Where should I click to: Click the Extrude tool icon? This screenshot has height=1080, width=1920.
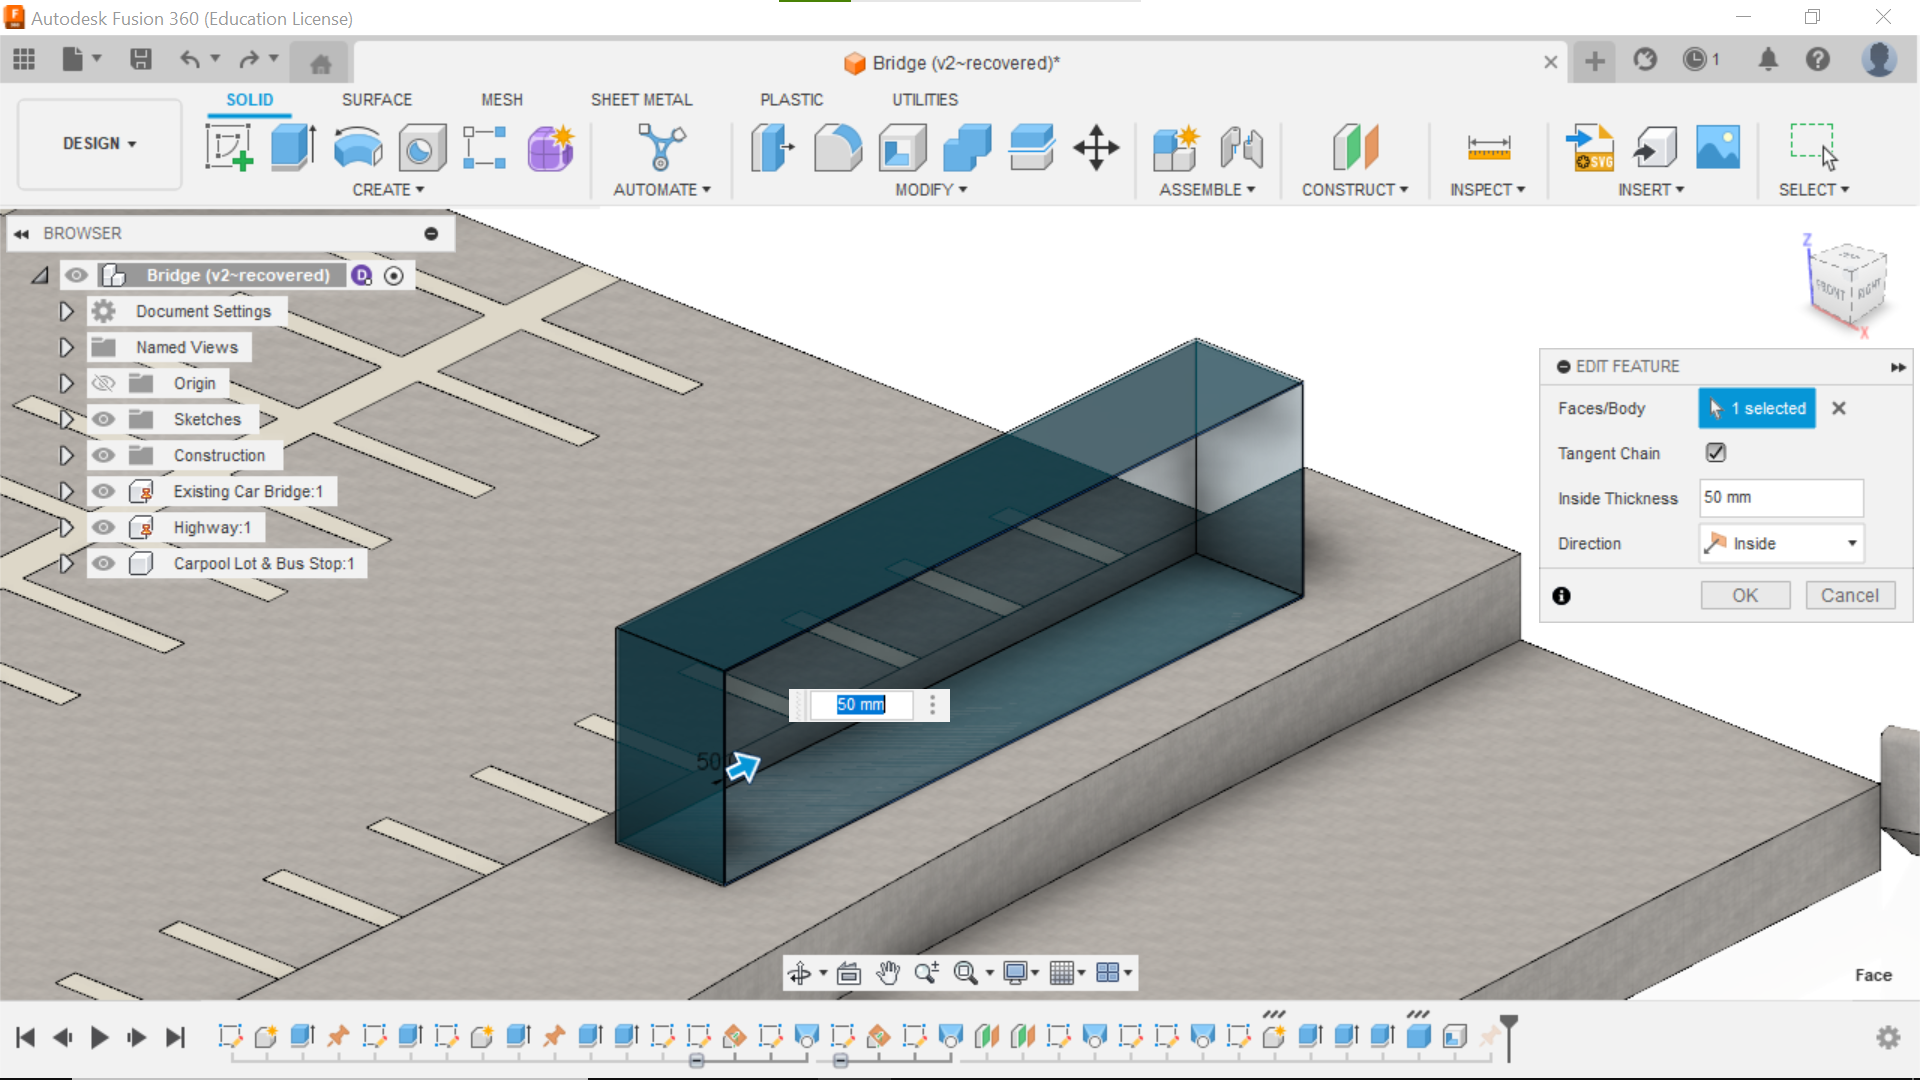(x=293, y=147)
